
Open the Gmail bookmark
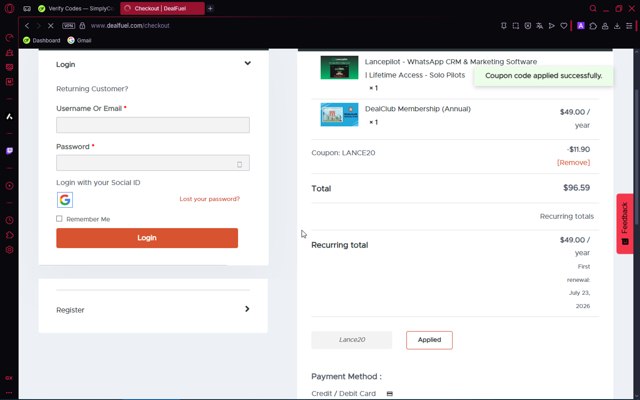(x=80, y=40)
